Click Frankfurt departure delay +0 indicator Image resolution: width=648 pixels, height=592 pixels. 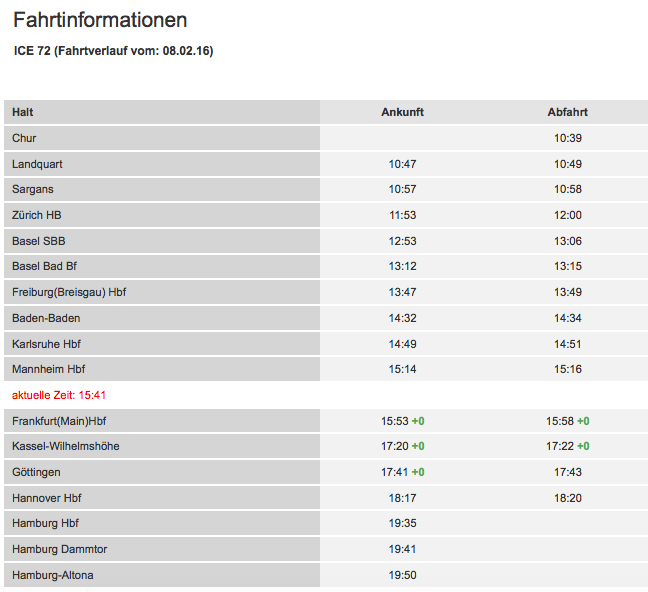pyautogui.click(x=583, y=421)
